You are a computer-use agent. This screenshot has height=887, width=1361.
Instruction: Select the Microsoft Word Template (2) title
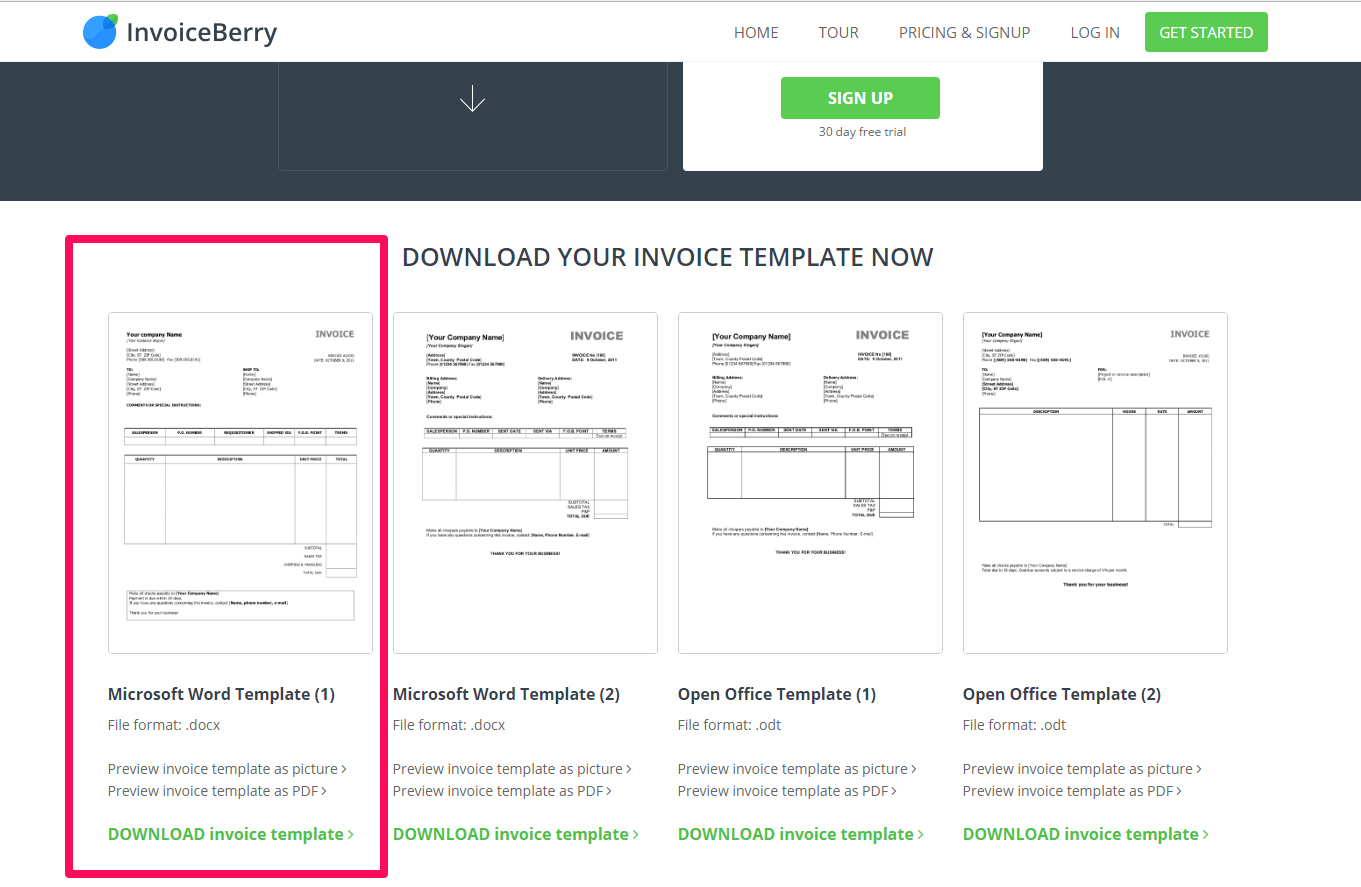(x=506, y=694)
